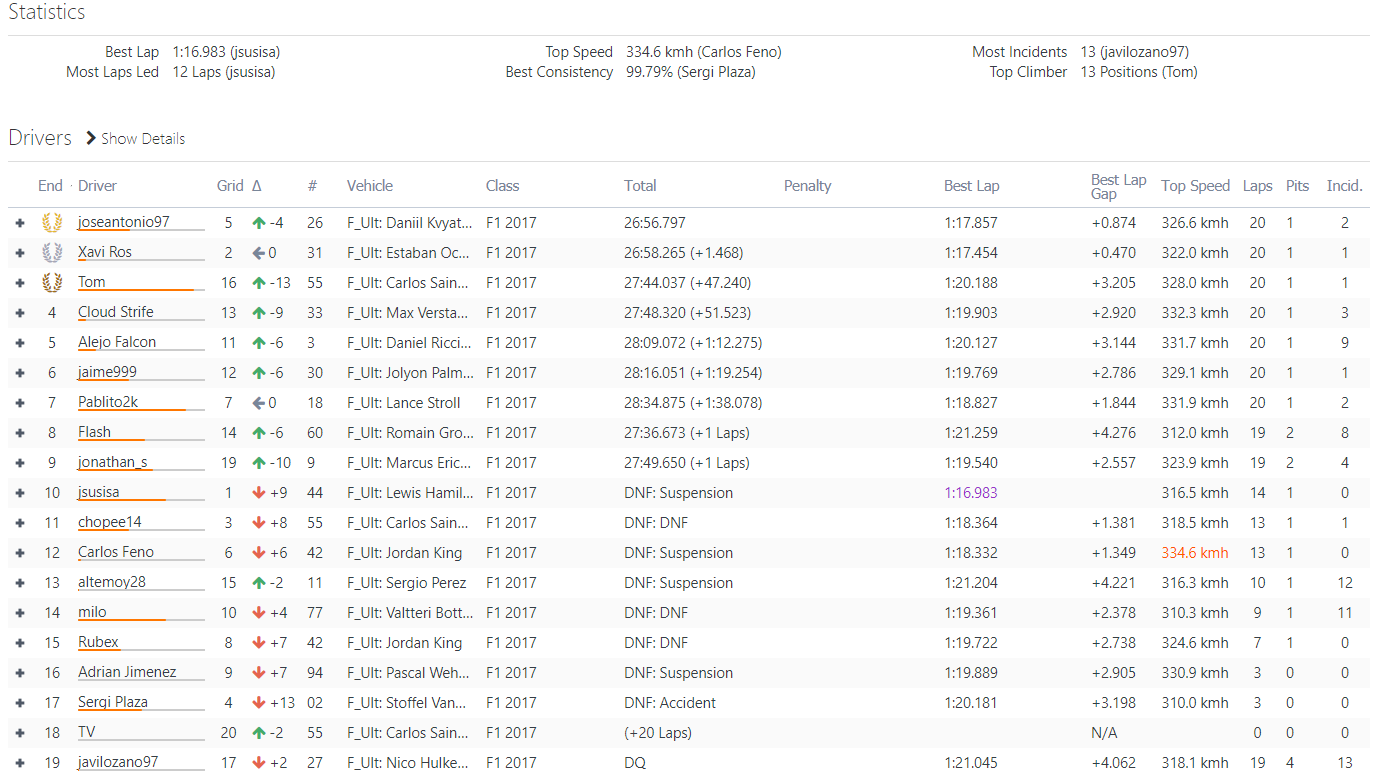The image size is (1373, 777).
Task: Click silver laurel trophy for second place
Action: [52, 253]
